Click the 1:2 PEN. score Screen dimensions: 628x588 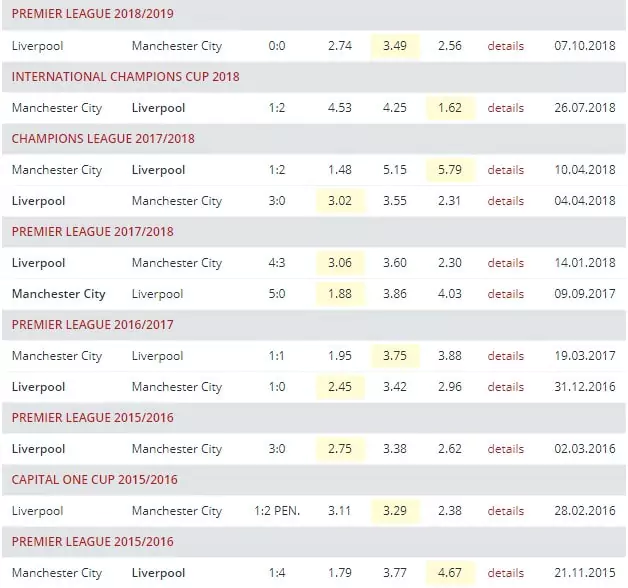tap(277, 511)
